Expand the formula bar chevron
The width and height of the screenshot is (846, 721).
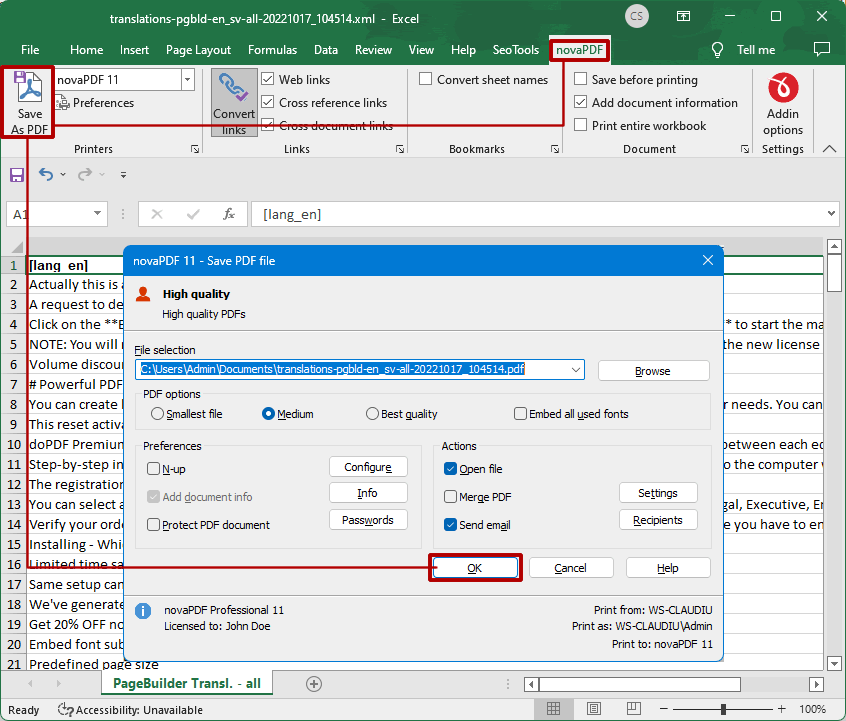[831, 214]
